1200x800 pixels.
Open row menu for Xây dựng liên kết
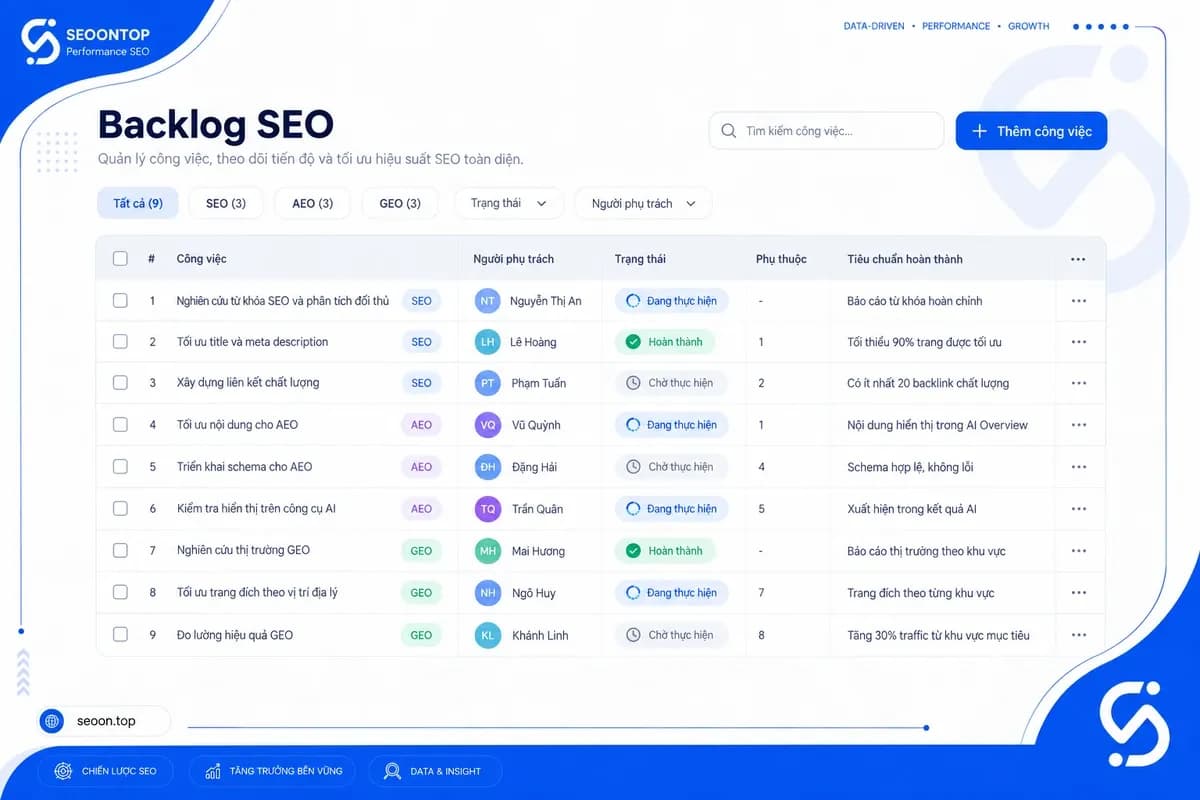pos(1078,383)
